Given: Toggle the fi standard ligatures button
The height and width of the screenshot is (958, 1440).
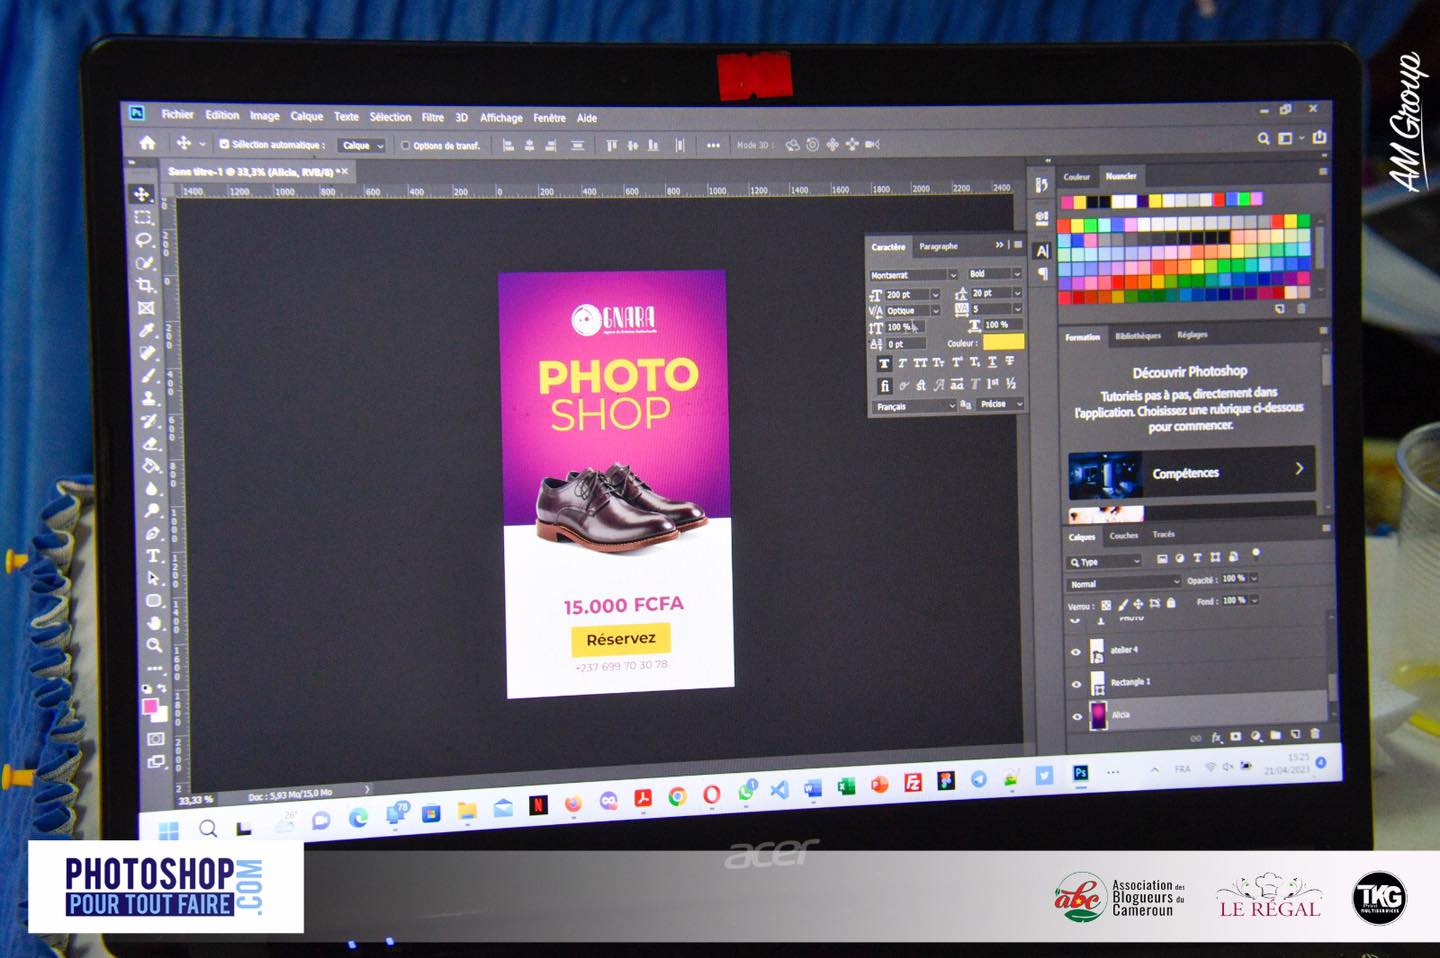Looking at the screenshot, I should click(x=884, y=386).
